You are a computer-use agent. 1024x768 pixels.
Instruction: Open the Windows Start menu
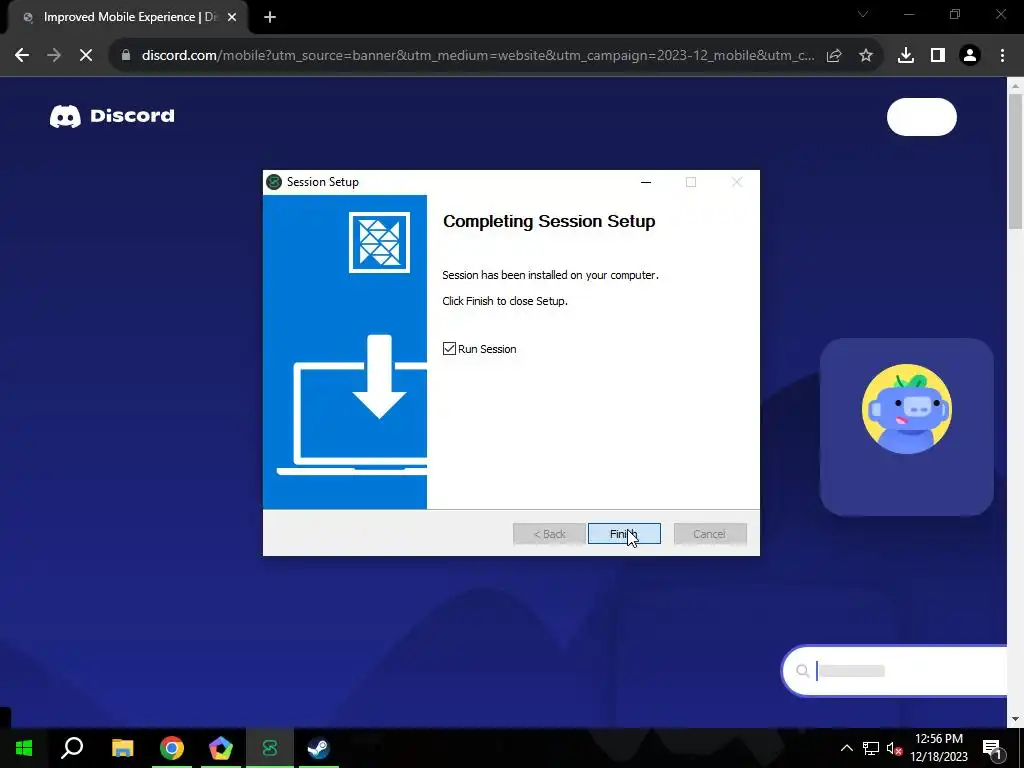pyautogui.click(x=24, y=748)
